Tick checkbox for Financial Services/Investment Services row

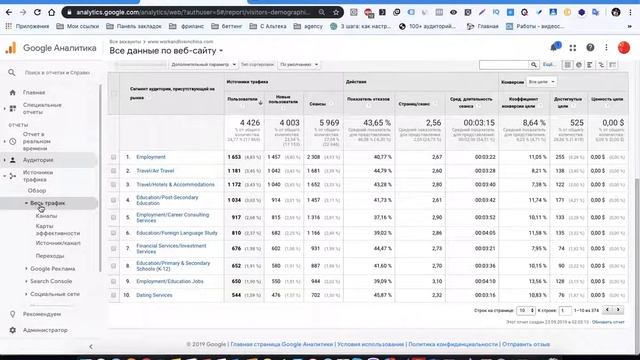[113, 248]
